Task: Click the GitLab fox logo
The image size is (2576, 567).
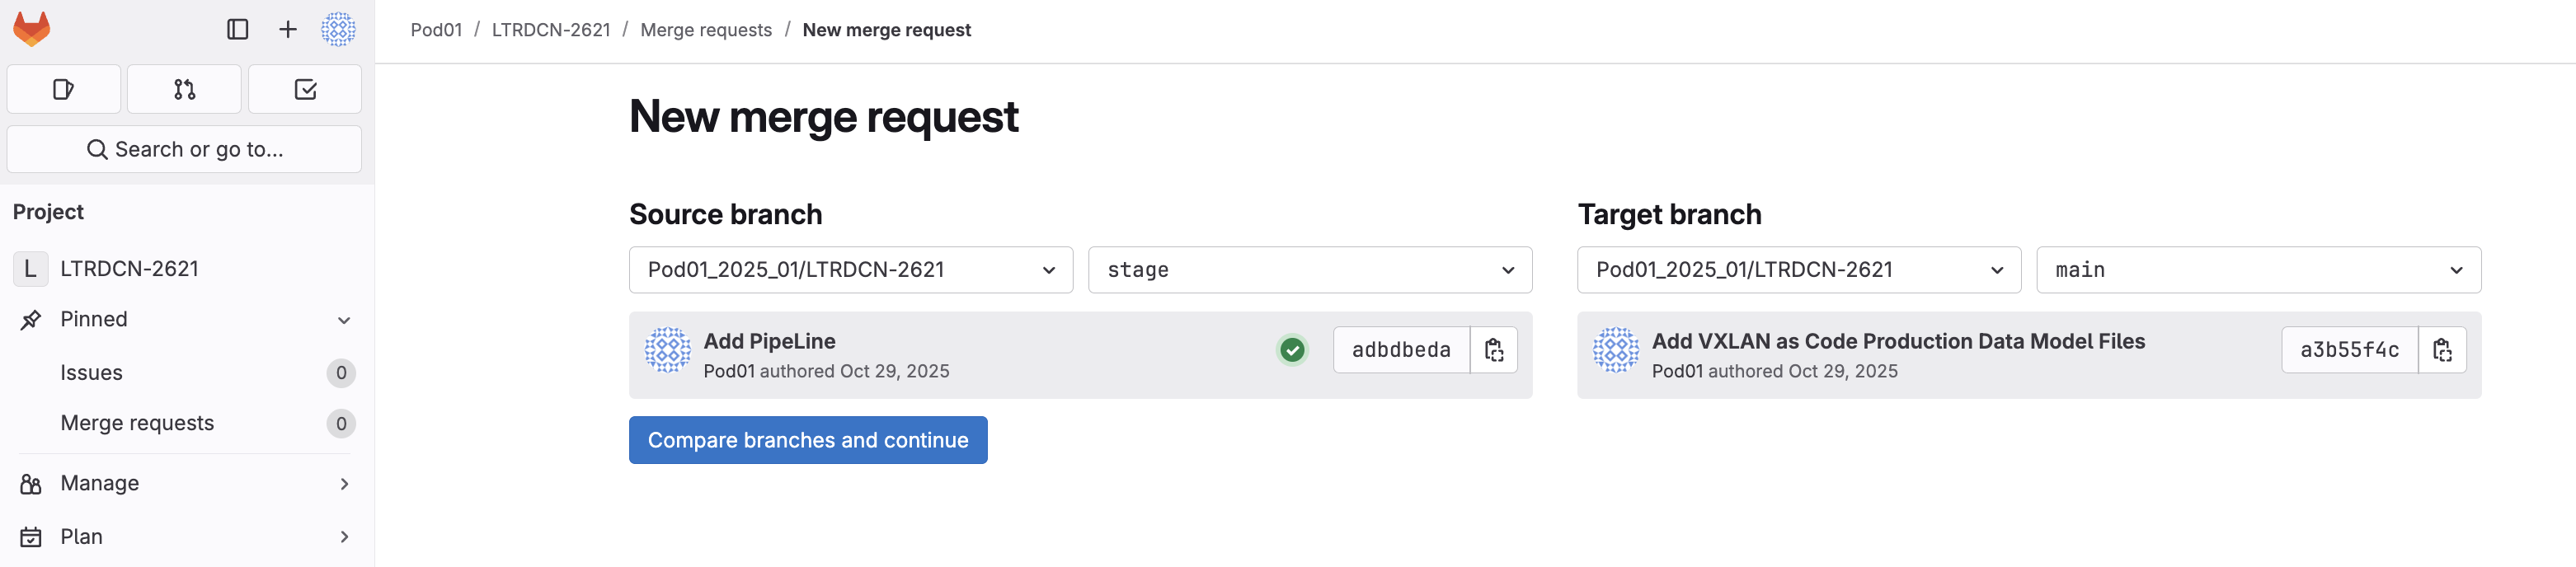Action: pos(31,29)
